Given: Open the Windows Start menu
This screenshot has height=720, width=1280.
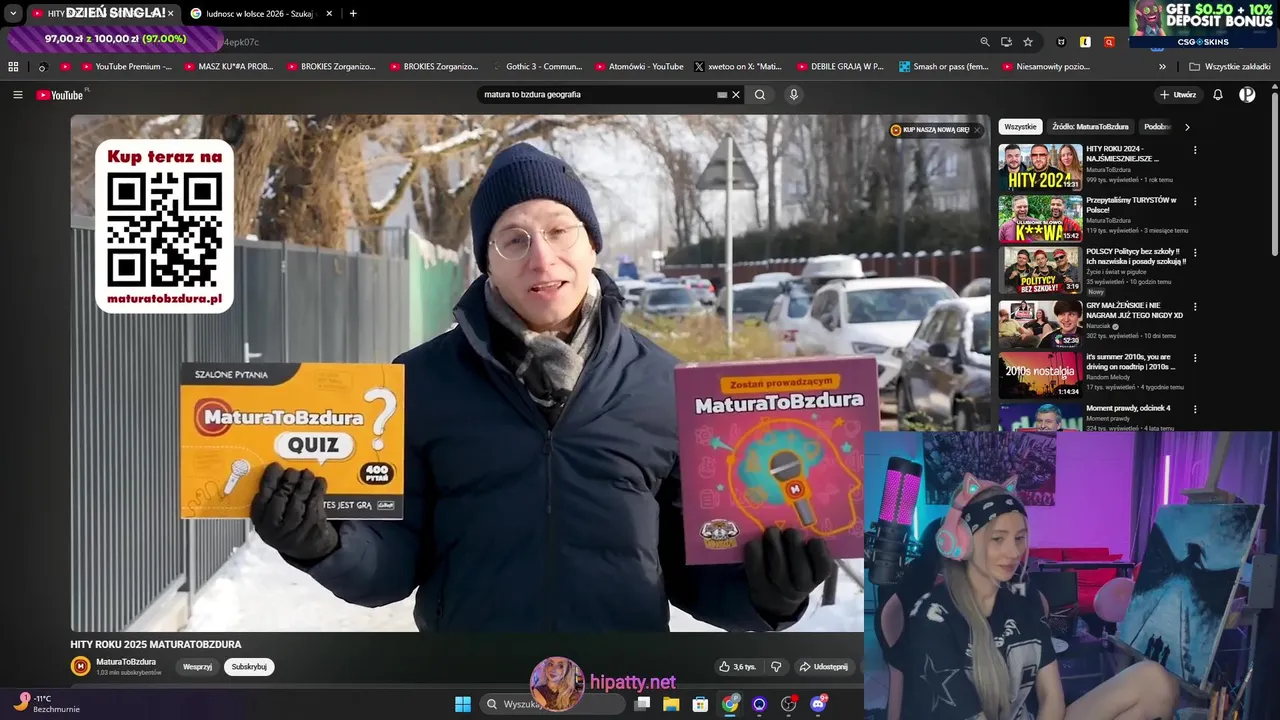Looking at the screenshot, I should pos(463,704).
